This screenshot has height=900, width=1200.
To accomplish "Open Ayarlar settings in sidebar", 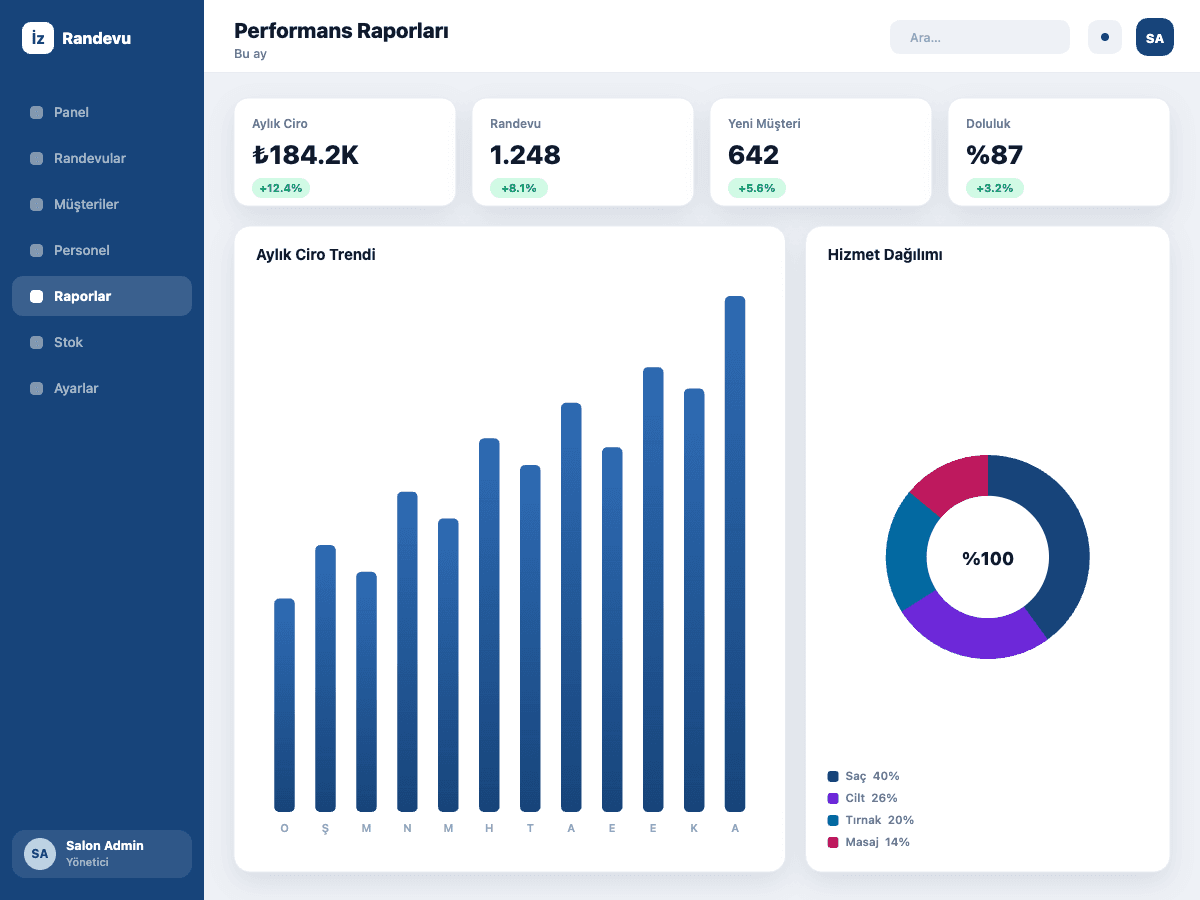I will pos(102,388).
